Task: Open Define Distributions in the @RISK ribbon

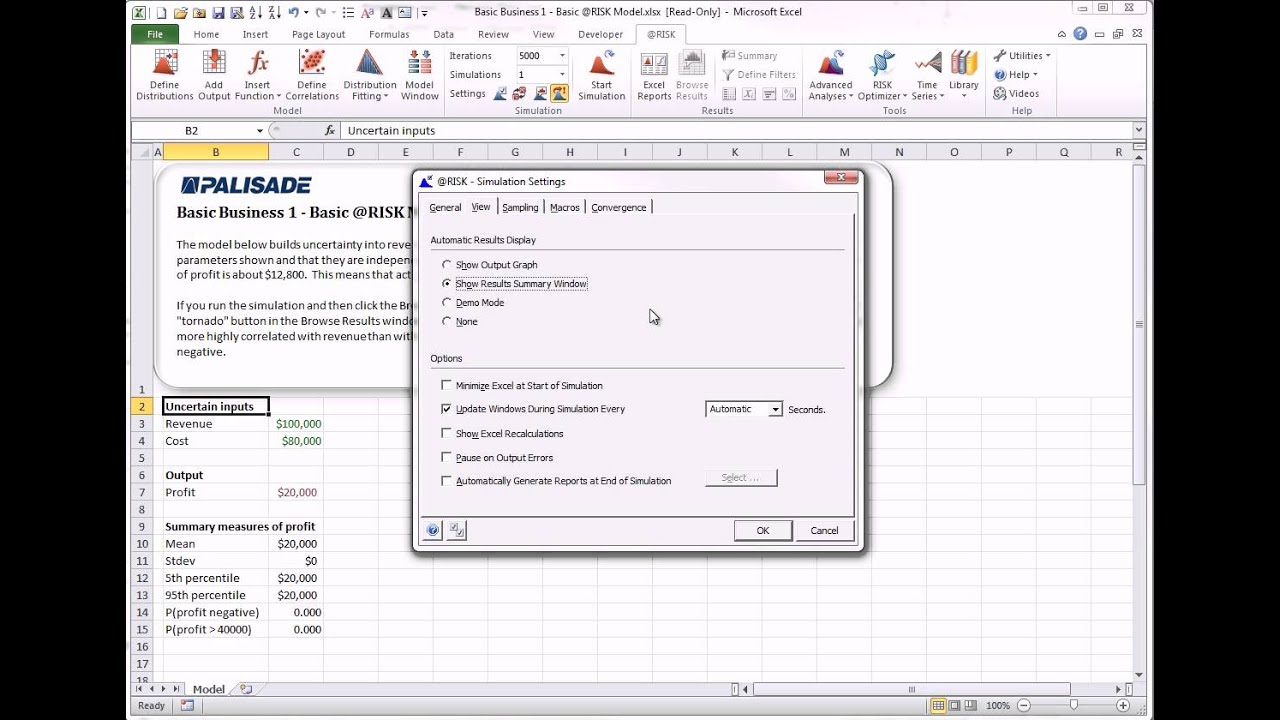Action: click(x=165, y=75)
